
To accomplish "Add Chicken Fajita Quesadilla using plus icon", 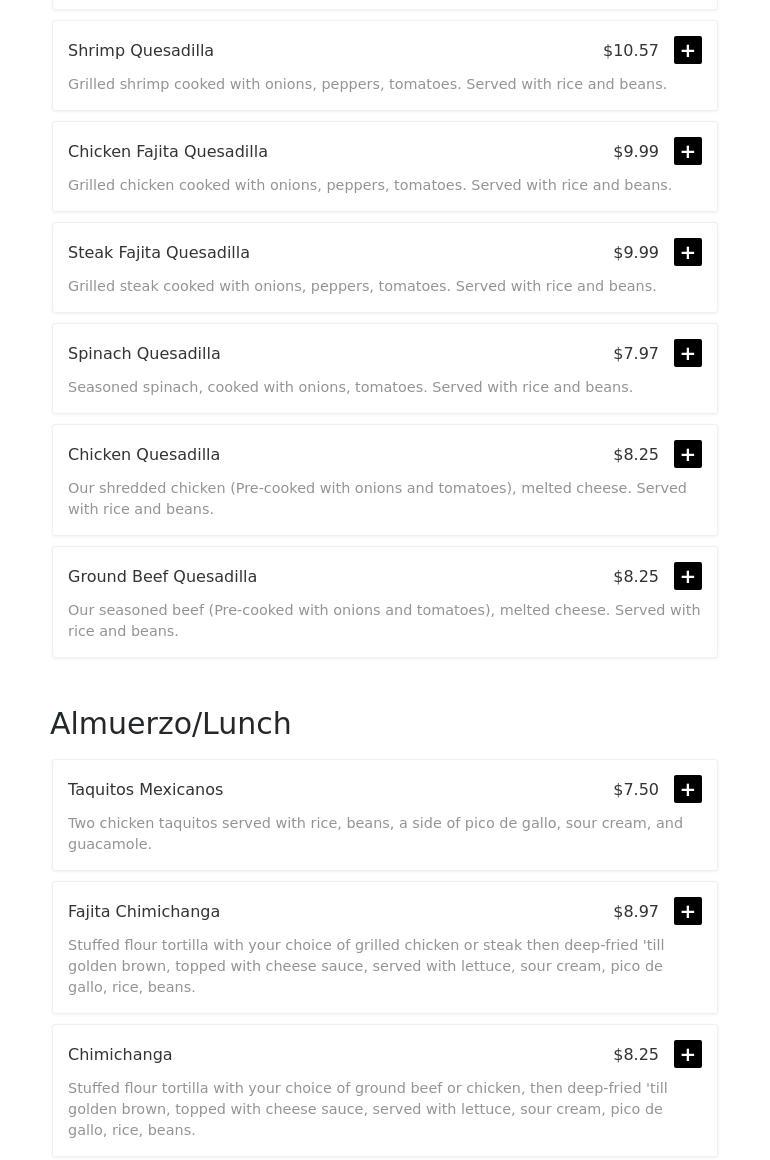I will point(688,151).
